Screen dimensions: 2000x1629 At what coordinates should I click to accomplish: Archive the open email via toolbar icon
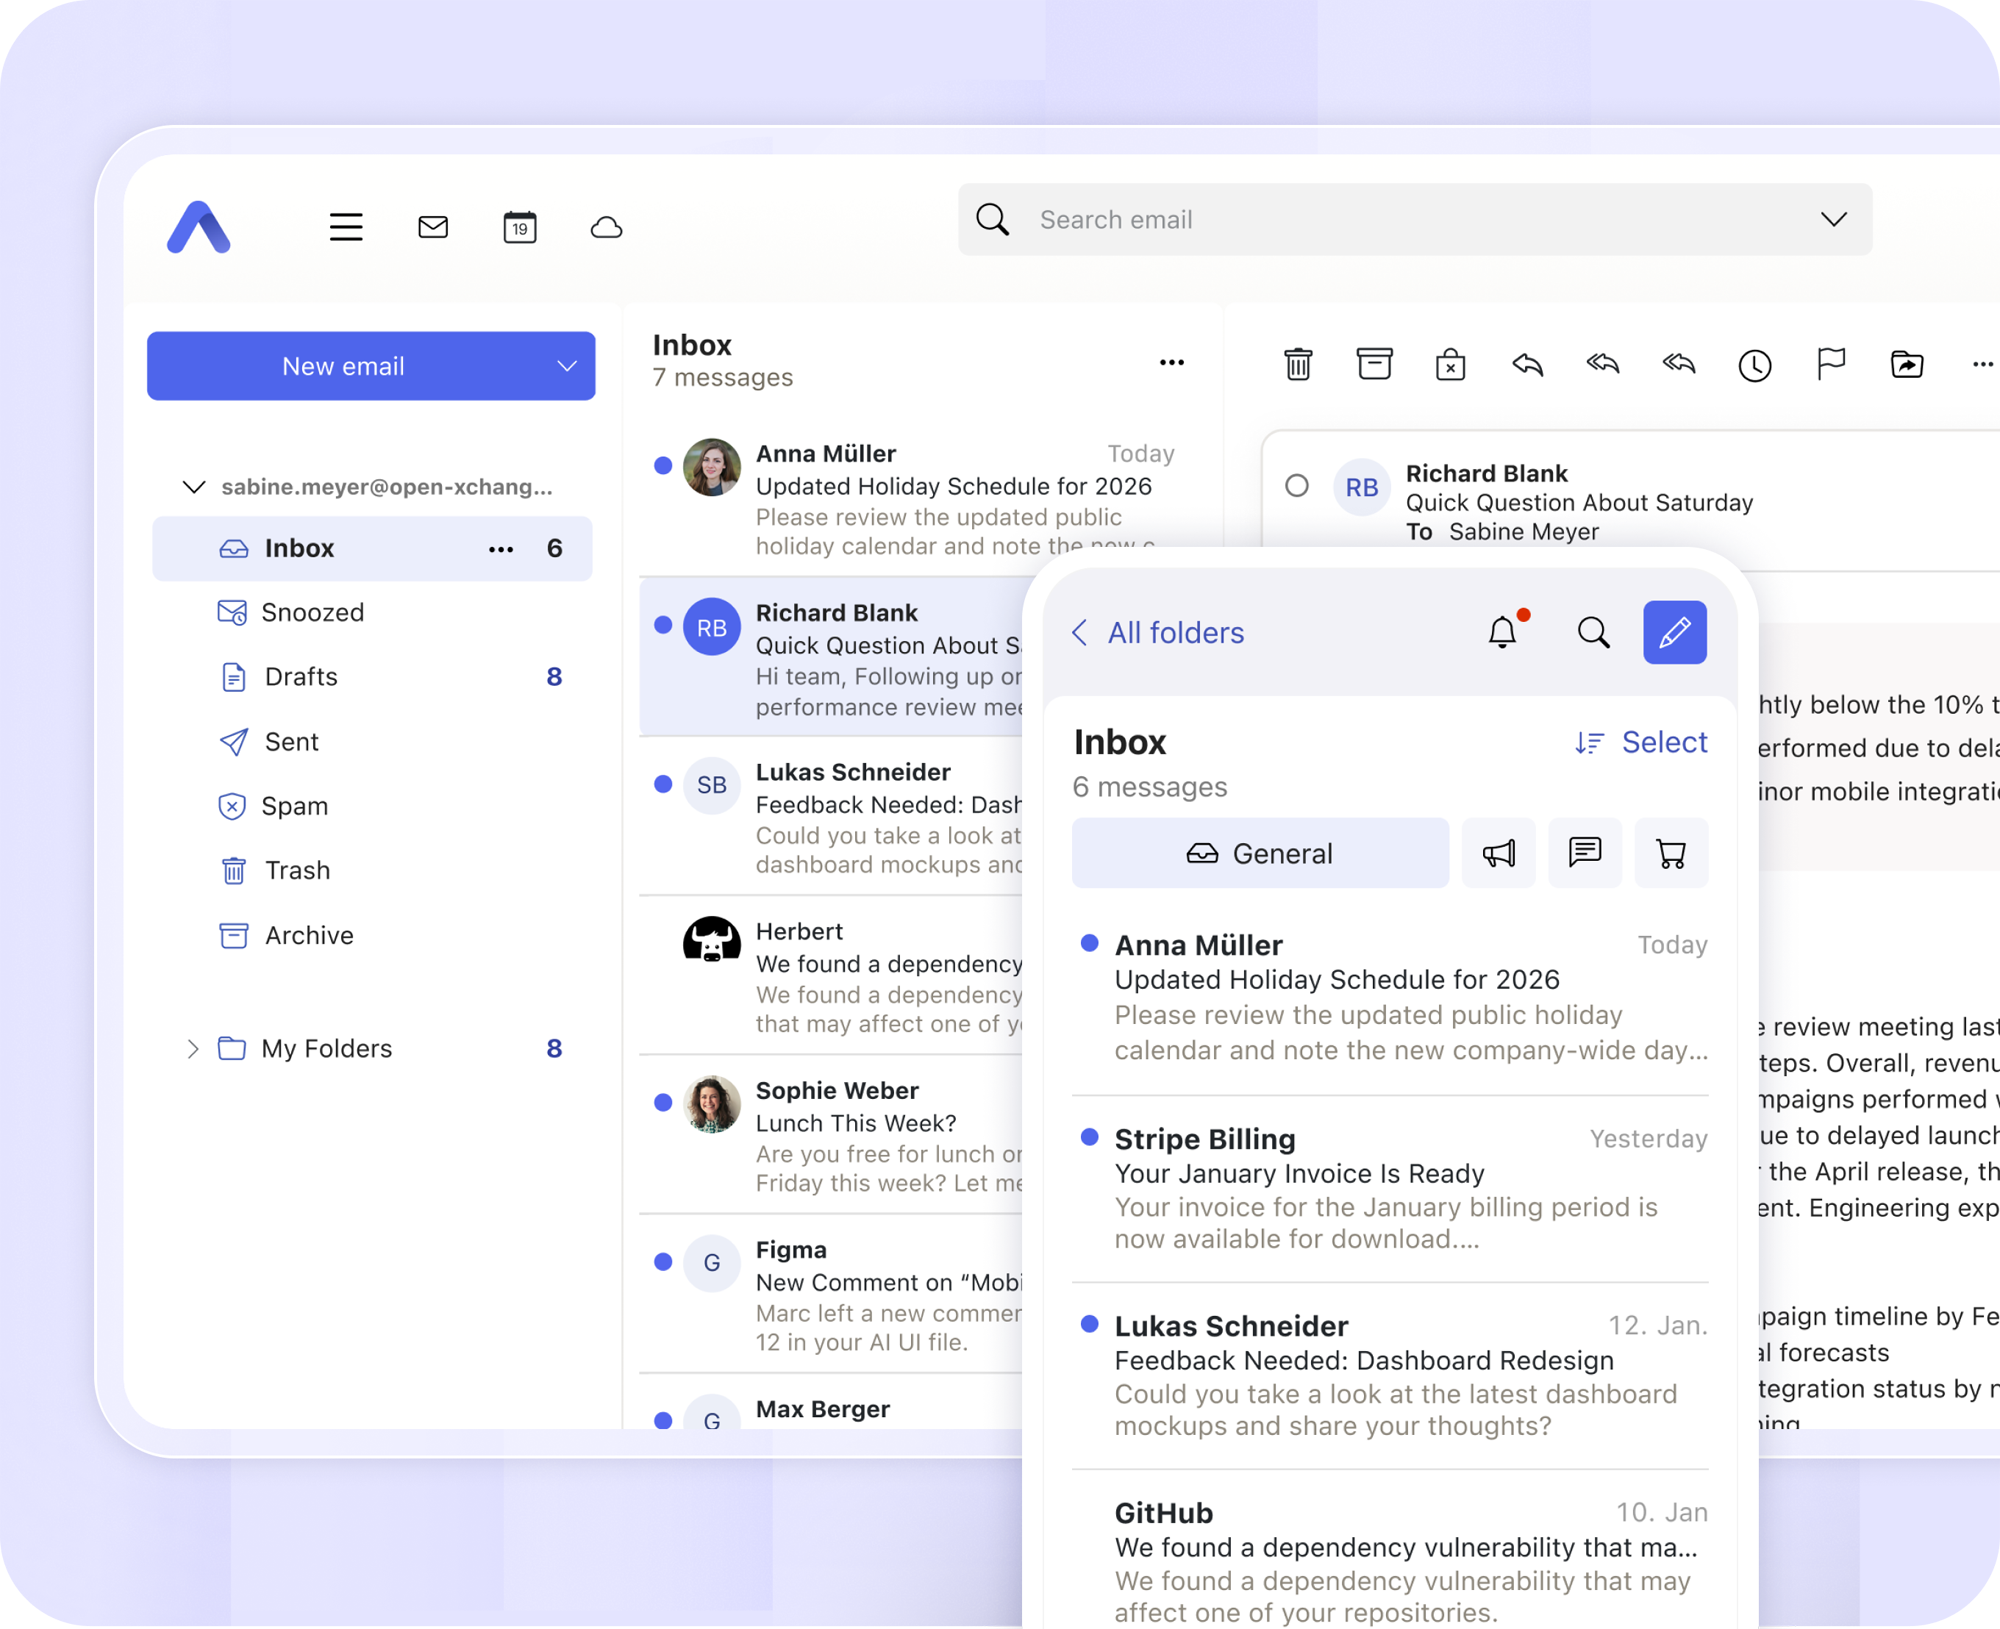[1374, 364]
